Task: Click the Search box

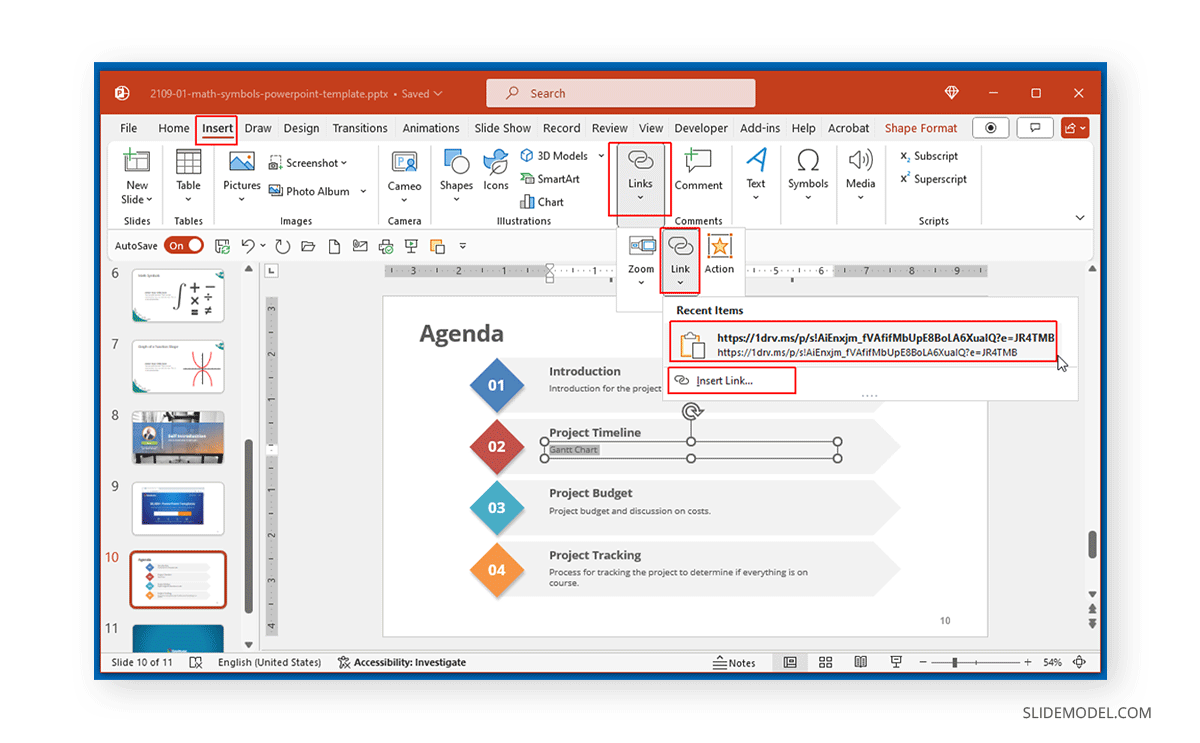Action: click(621, 93)
